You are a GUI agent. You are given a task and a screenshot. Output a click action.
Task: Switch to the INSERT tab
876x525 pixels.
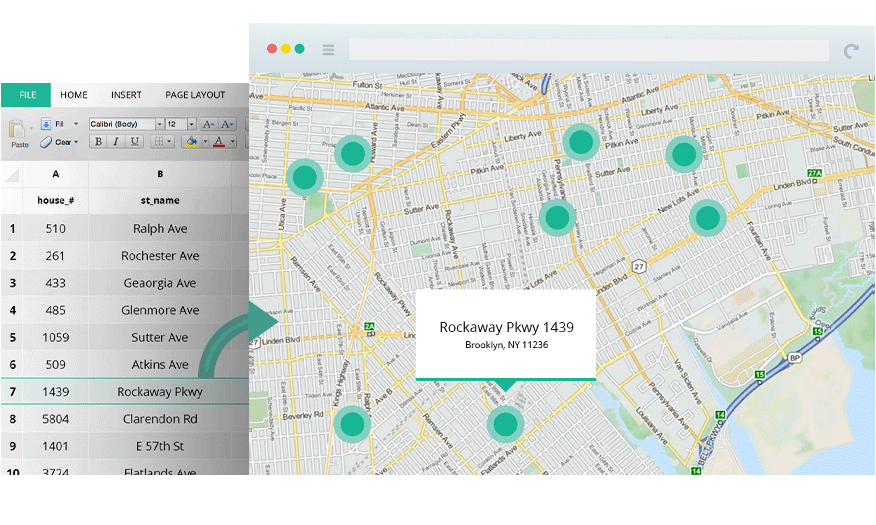coord(126,95)
